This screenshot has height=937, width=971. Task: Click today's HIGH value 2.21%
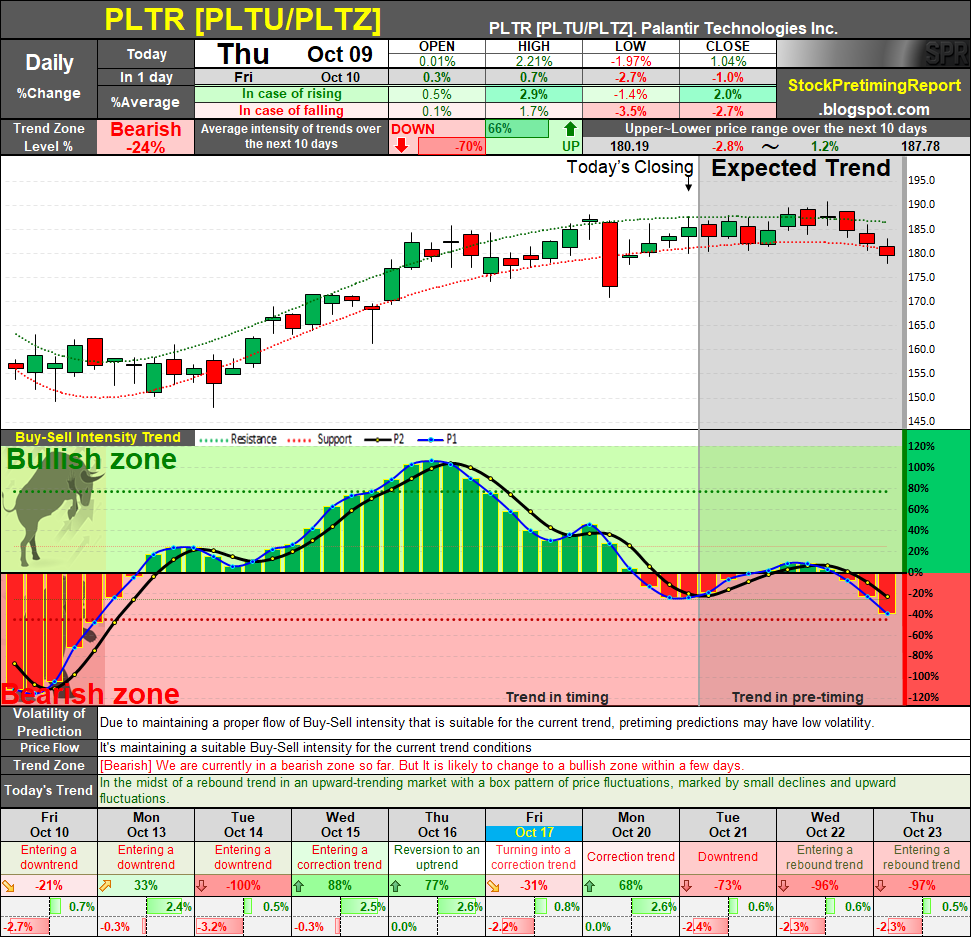pyautogui.click(x=534, y=61)
